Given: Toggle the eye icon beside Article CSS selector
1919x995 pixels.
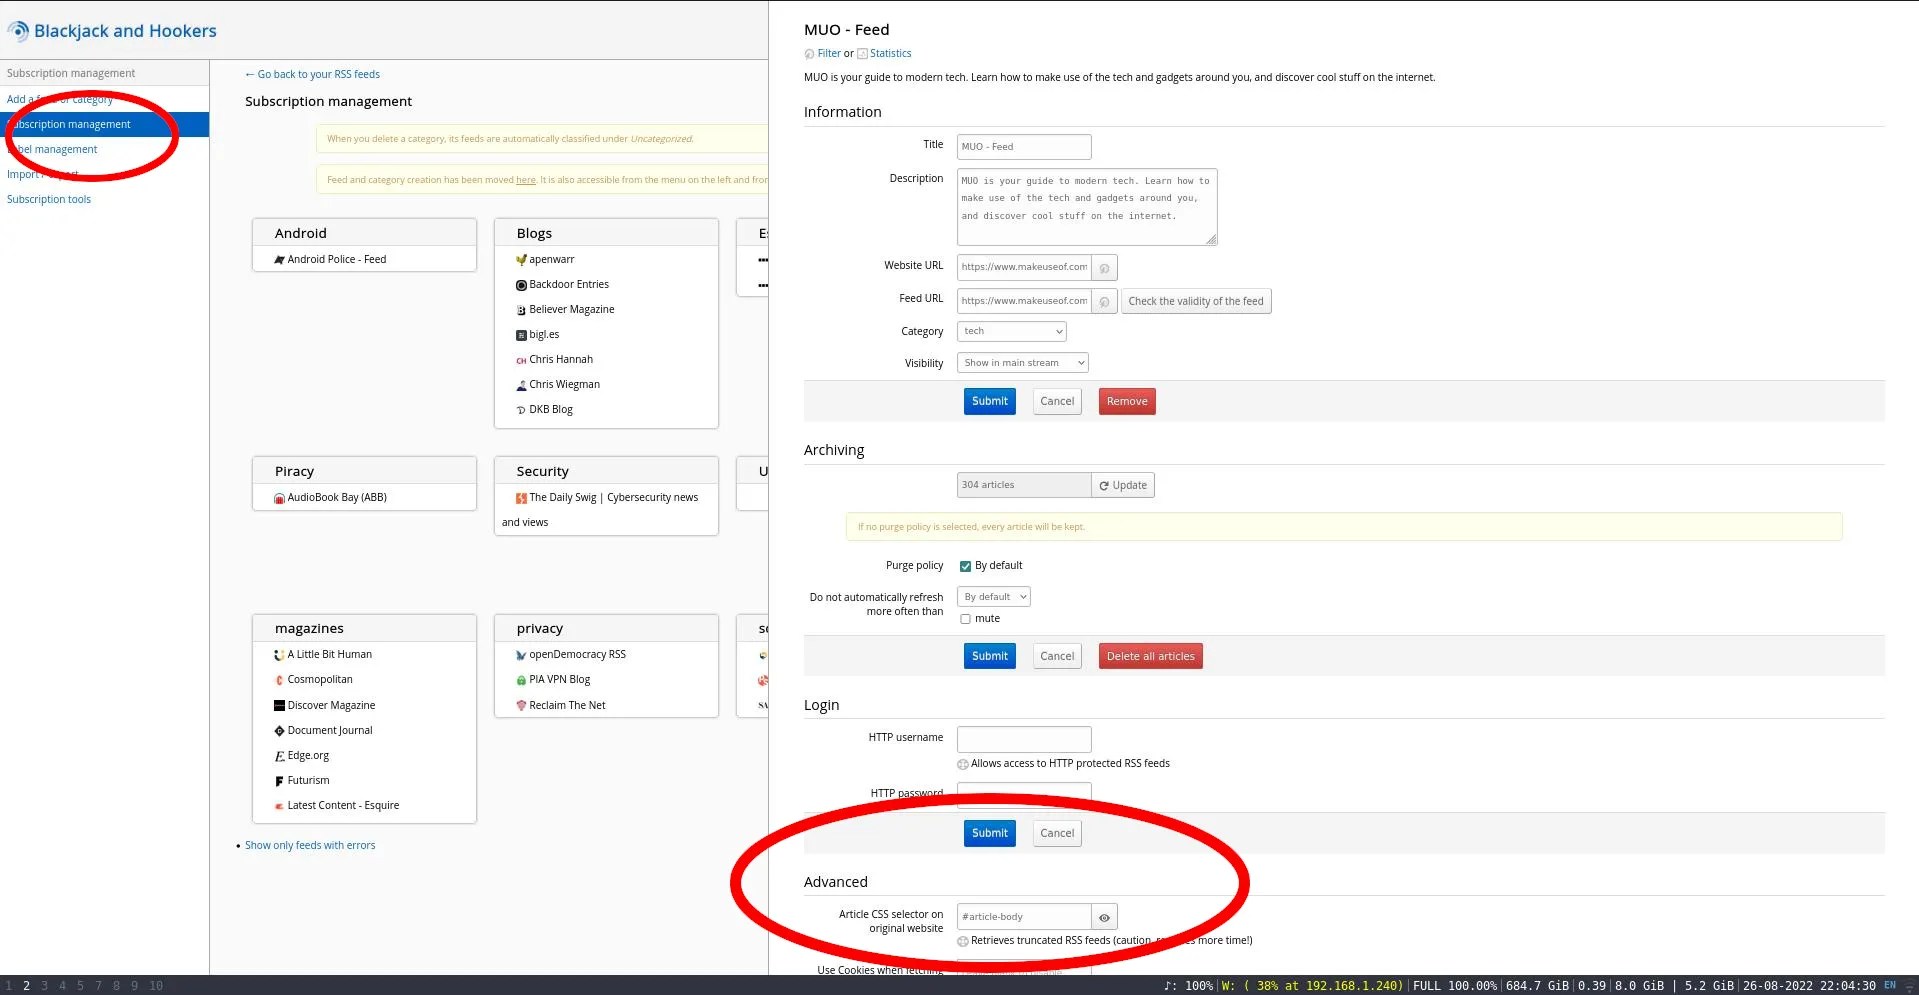Looking at the screenshot, I should pos(1103,916).
